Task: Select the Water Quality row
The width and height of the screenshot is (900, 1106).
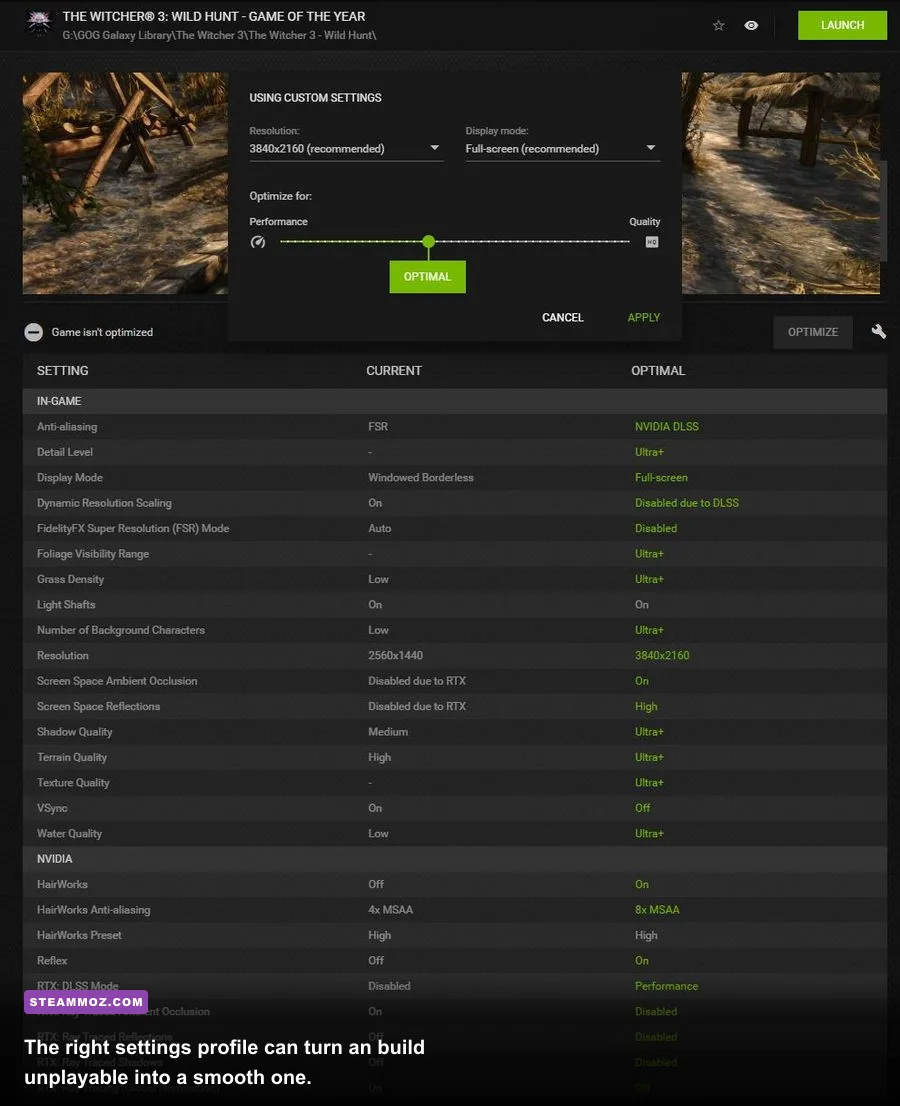Action: [x=455, y=833]
